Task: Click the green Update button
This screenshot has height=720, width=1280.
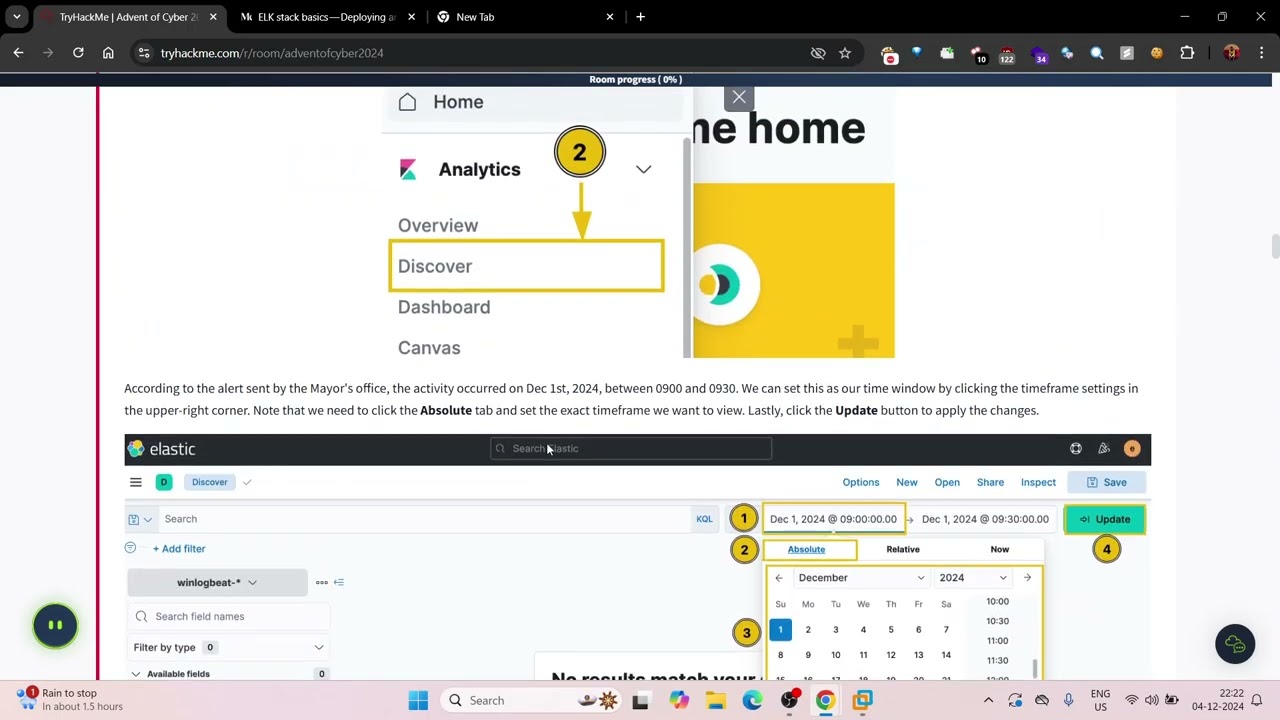Action: click(1105, 519)
